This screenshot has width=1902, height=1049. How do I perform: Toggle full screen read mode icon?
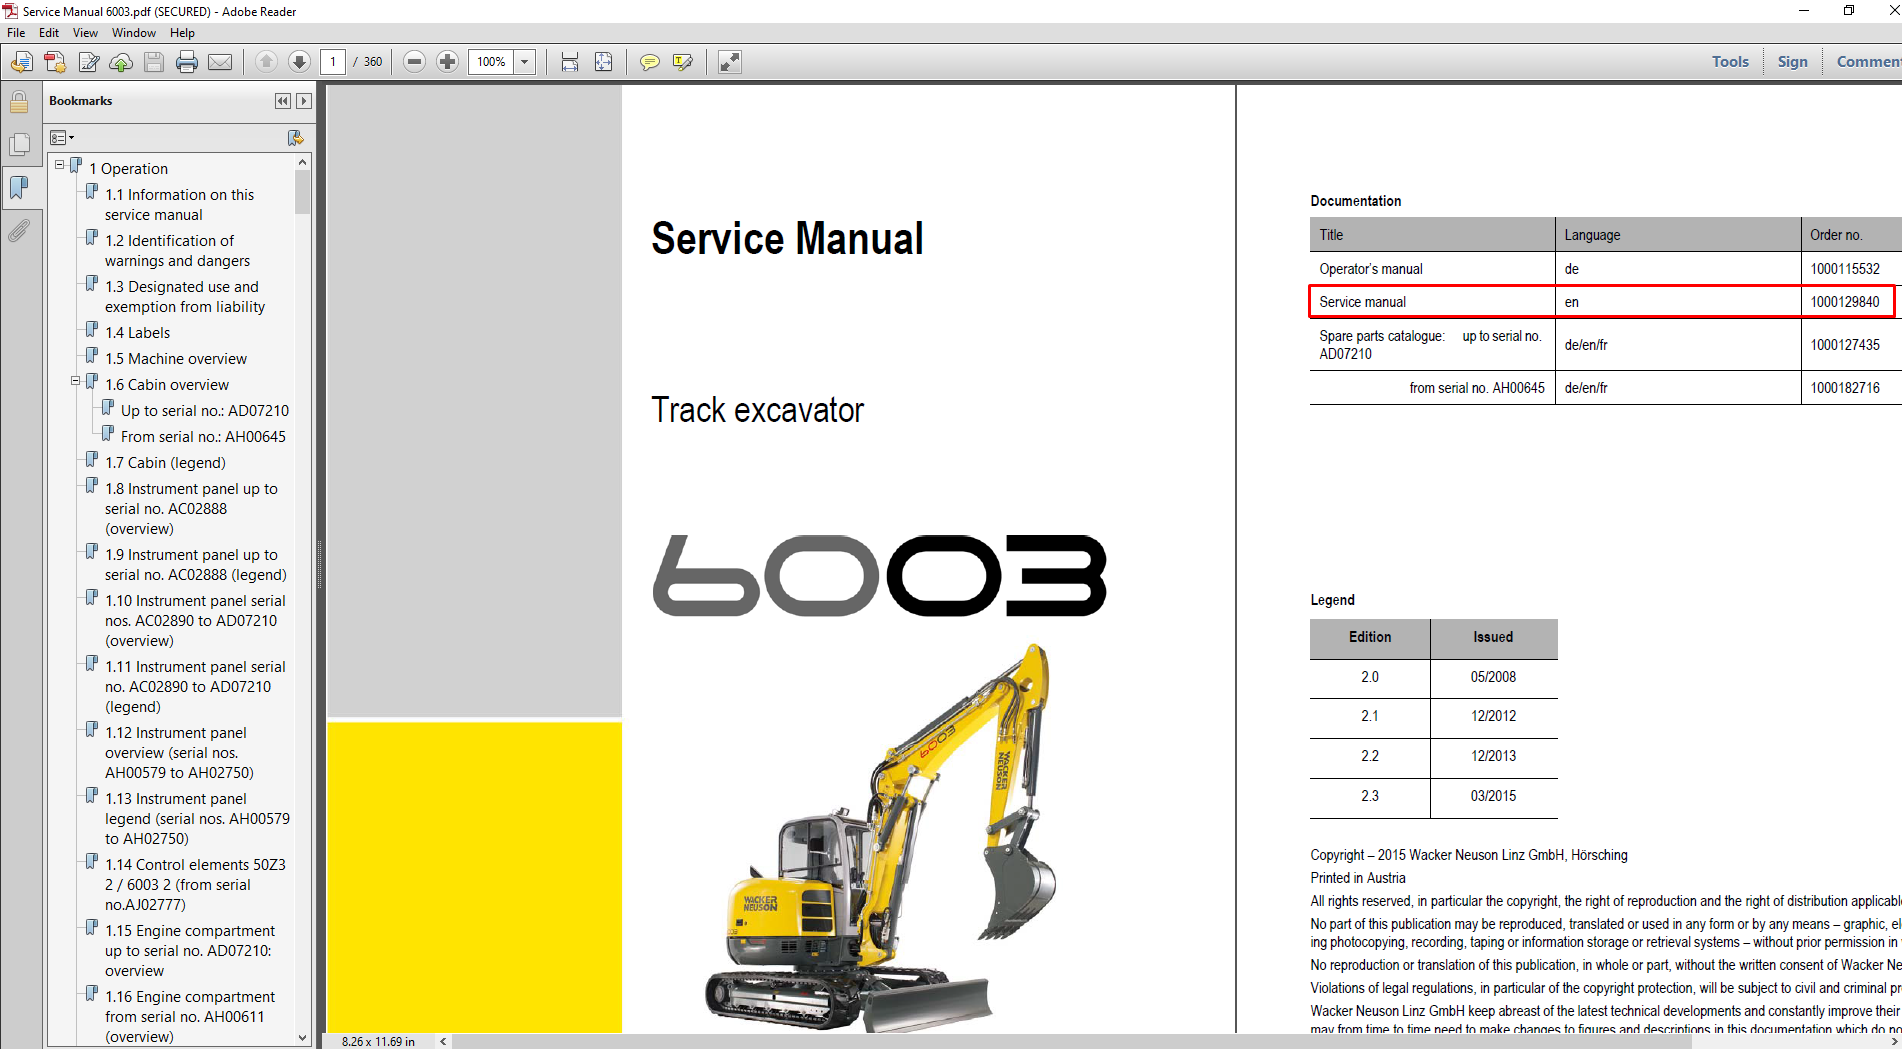[x=730, y=62]
